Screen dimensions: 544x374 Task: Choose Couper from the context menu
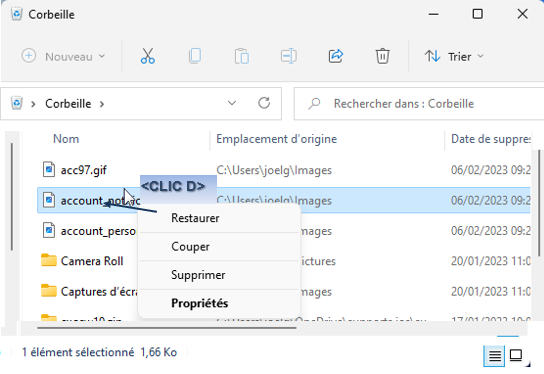[219, 246]
